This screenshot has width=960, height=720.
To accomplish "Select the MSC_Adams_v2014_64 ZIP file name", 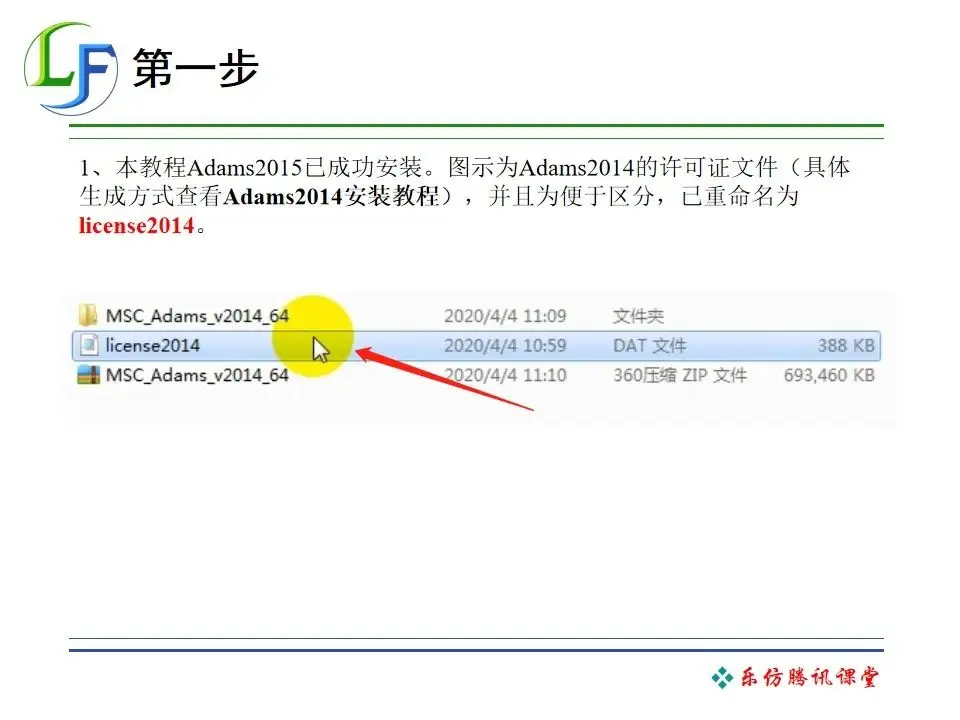I will coord(197,375).
